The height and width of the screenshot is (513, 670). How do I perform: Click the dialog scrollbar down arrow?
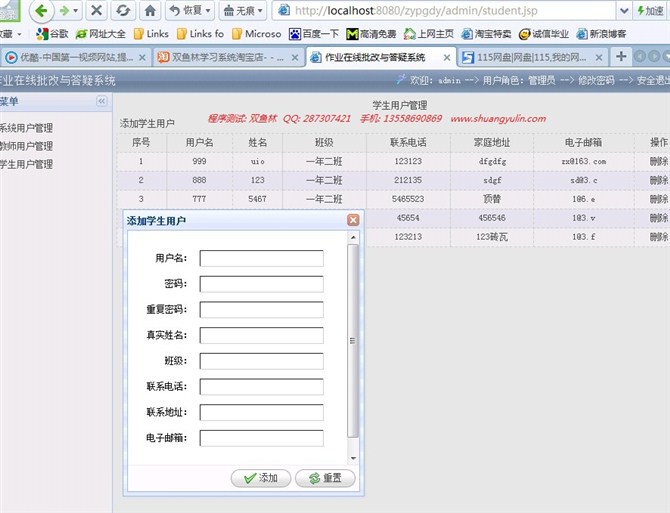pos(353,458)
